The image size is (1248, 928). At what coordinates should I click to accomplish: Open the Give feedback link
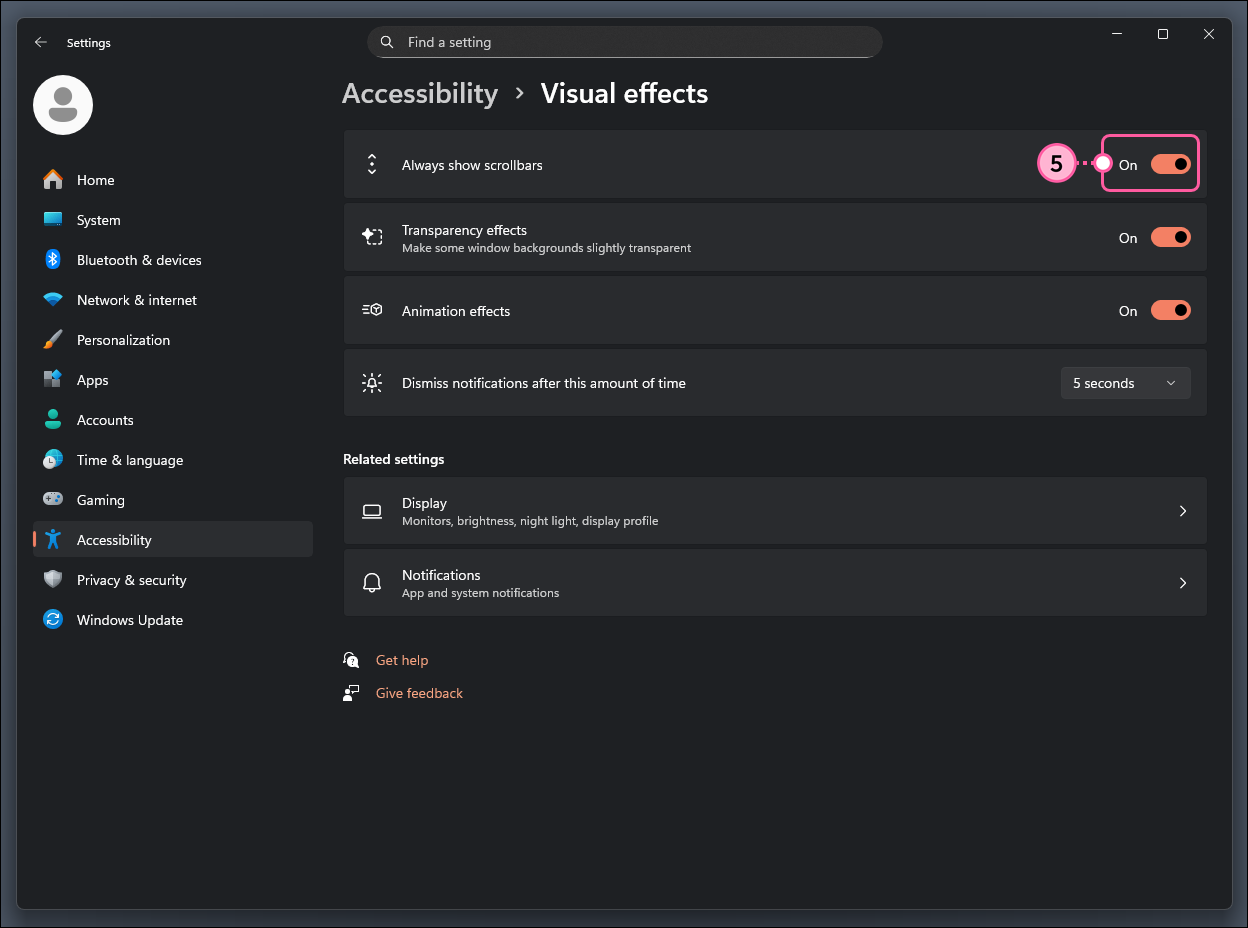[x=419, y=693]
